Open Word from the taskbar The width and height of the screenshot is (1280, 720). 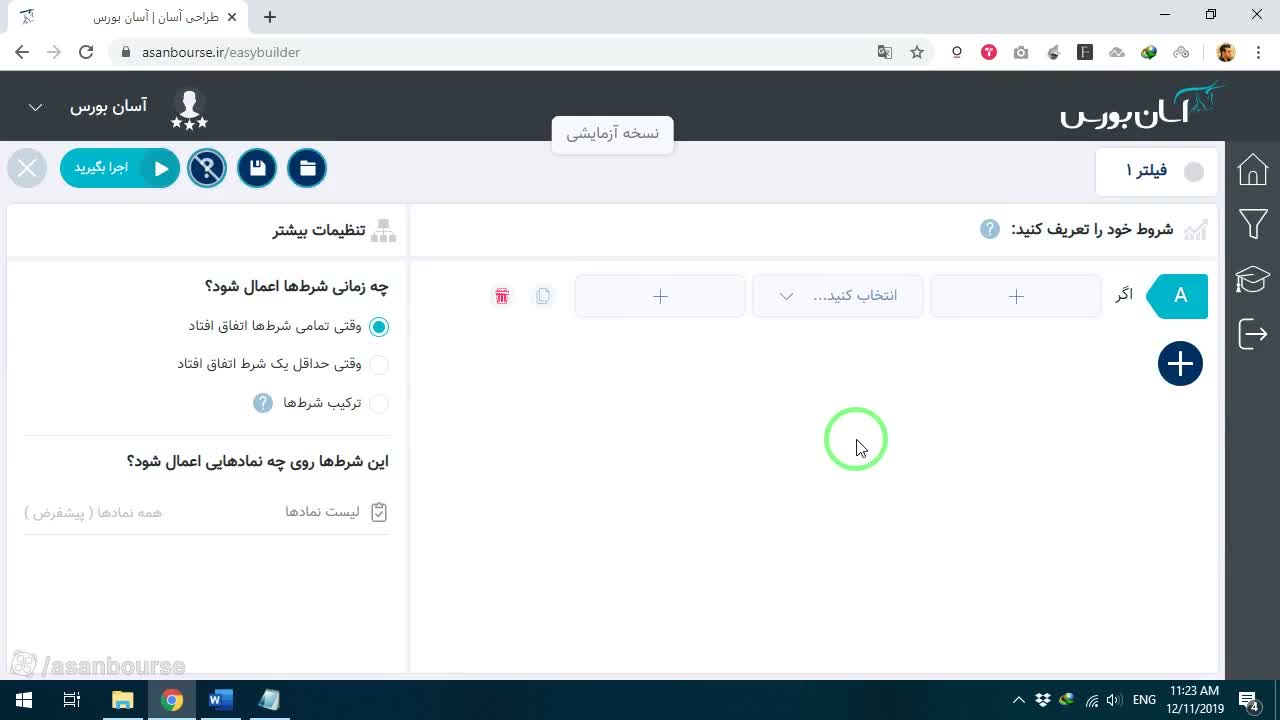pos(220,700)
